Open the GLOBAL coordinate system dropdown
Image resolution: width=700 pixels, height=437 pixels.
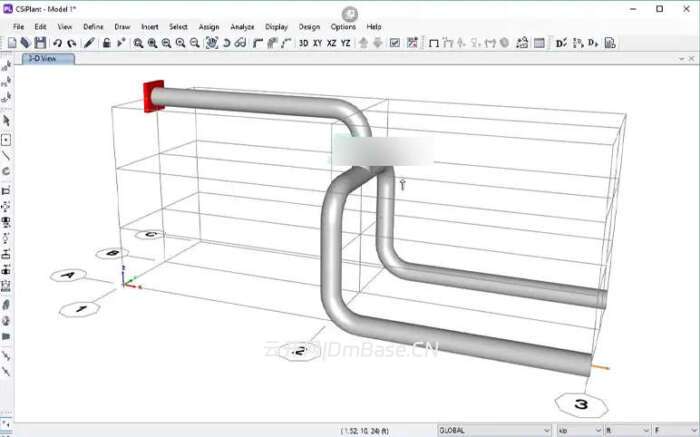coord(495,430)
